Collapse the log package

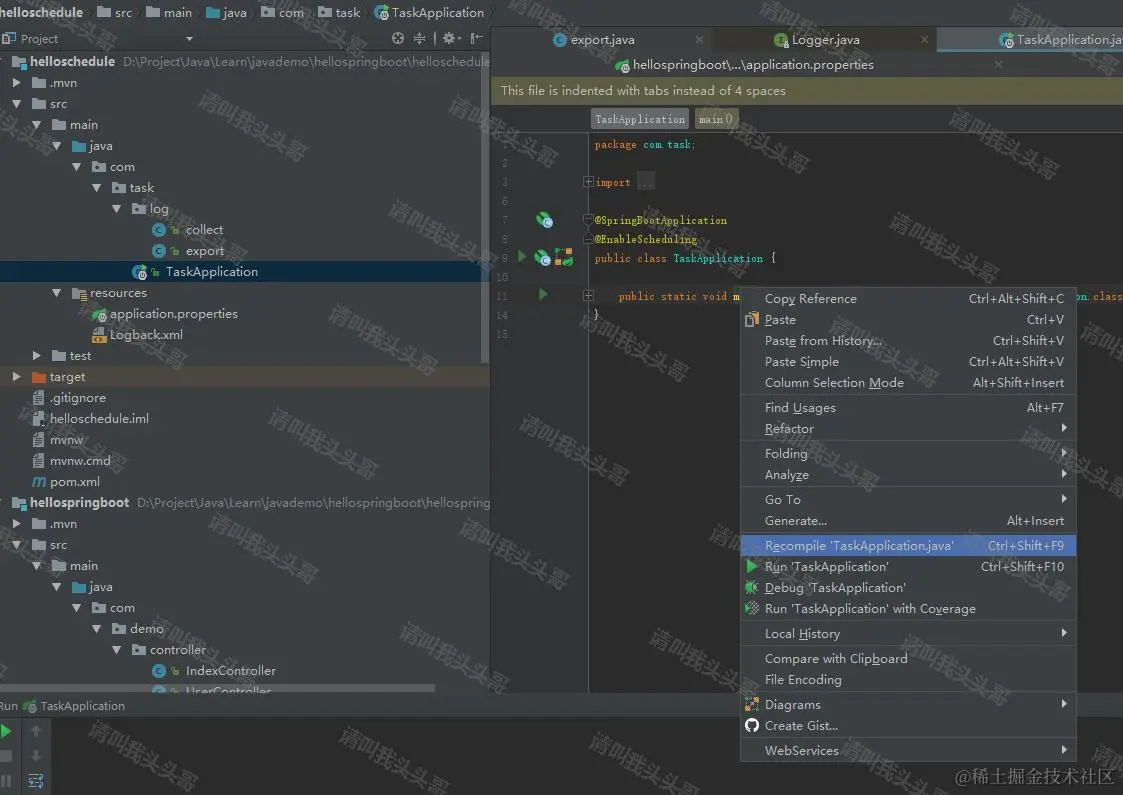(x=117, y=209)
